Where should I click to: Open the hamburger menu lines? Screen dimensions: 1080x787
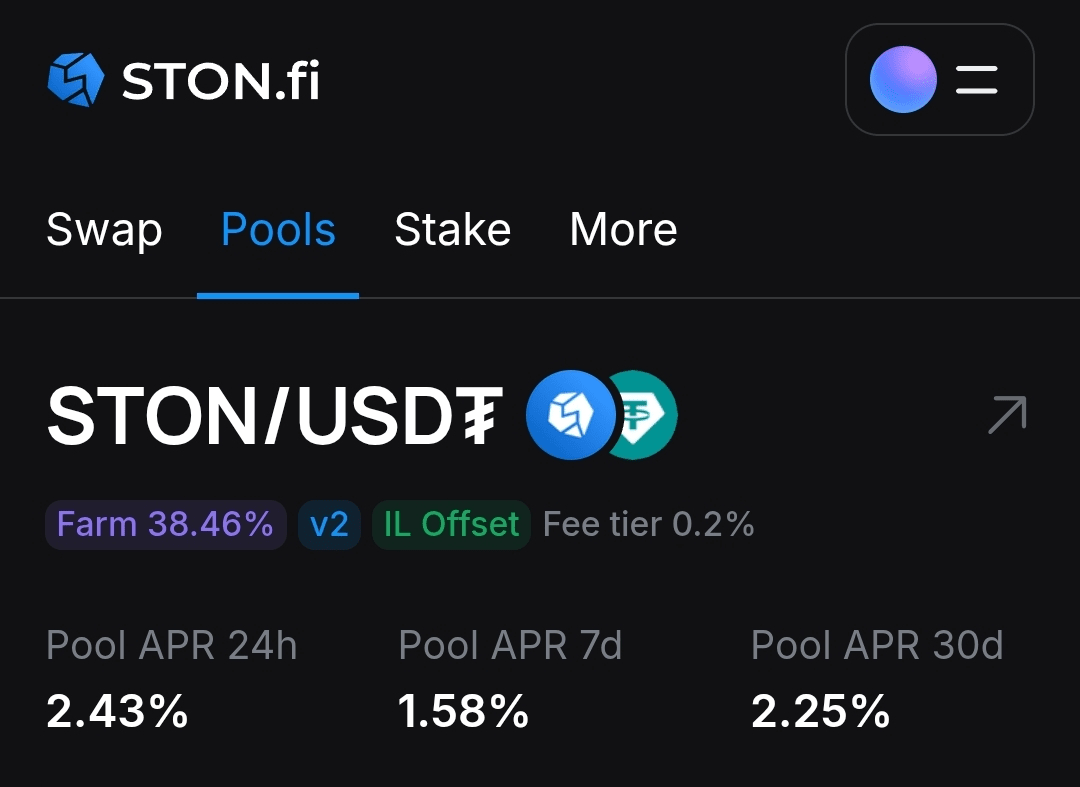[x=977, y=80]
